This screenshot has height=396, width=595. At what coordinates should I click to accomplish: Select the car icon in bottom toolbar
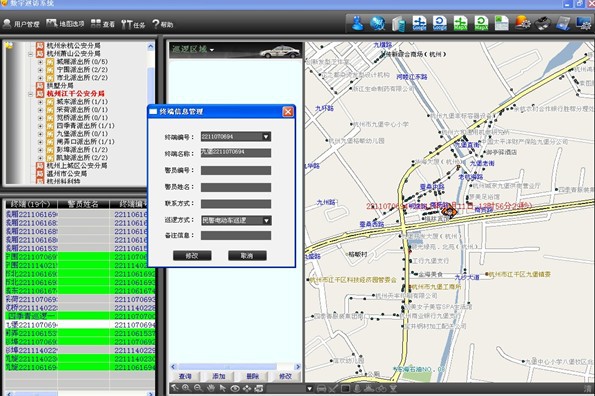point(321,388)
